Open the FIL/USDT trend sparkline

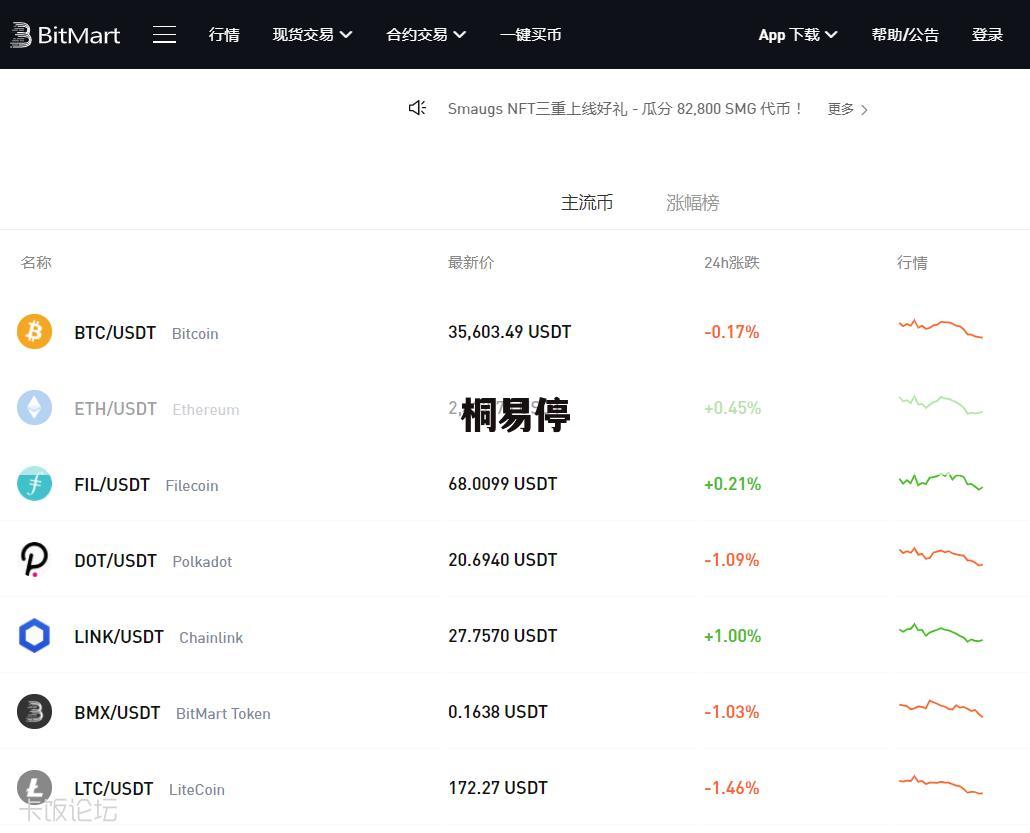tap(940, 481)
